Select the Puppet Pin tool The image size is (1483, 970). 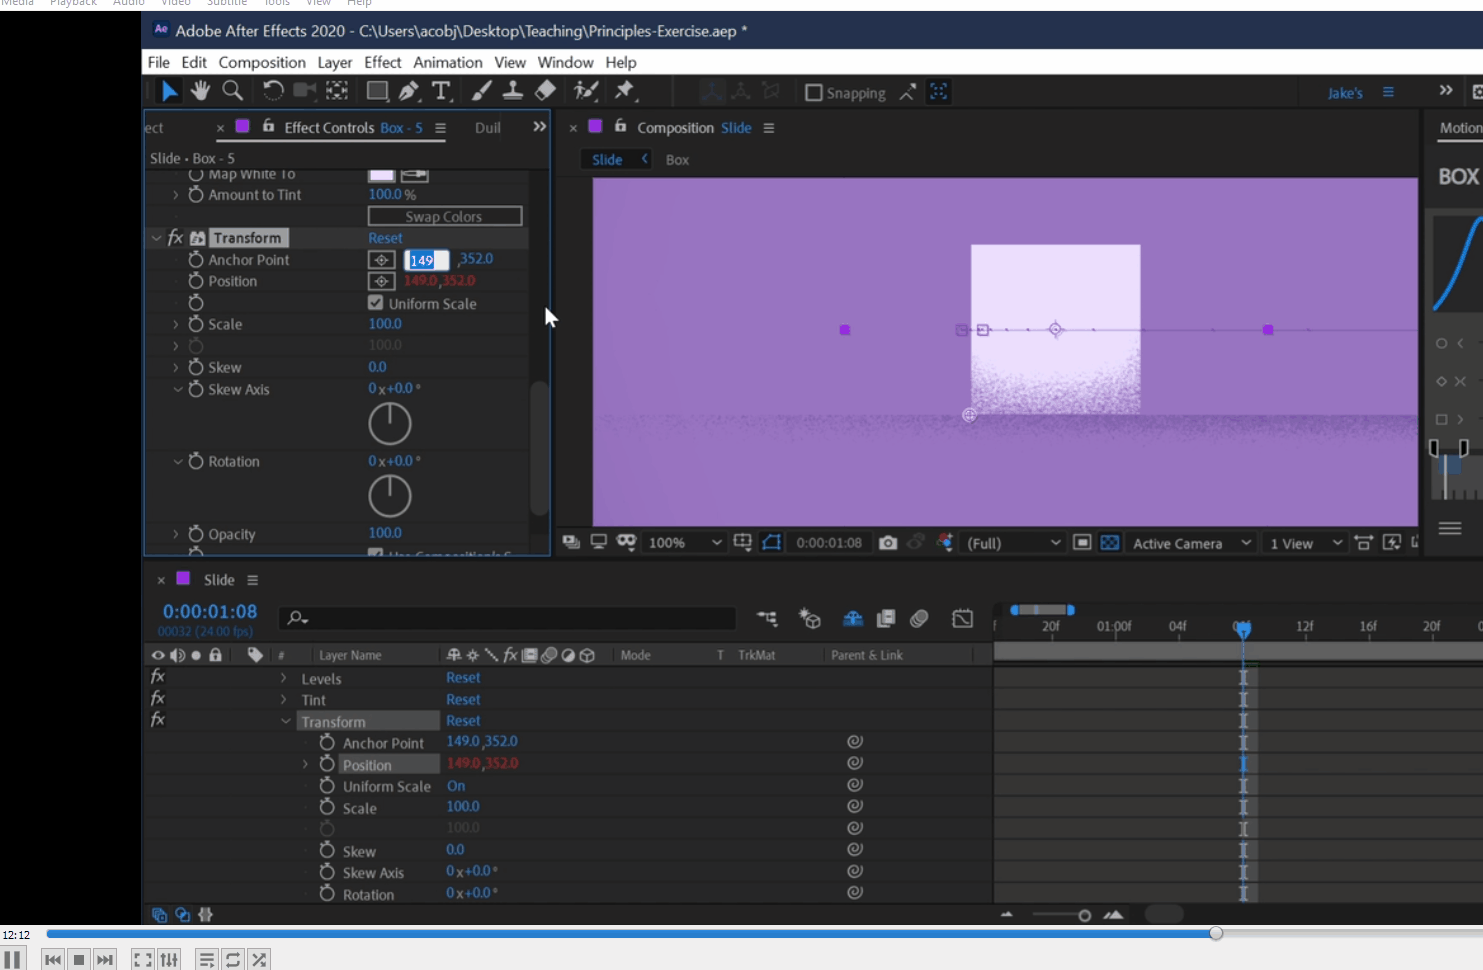pos(625,91)
